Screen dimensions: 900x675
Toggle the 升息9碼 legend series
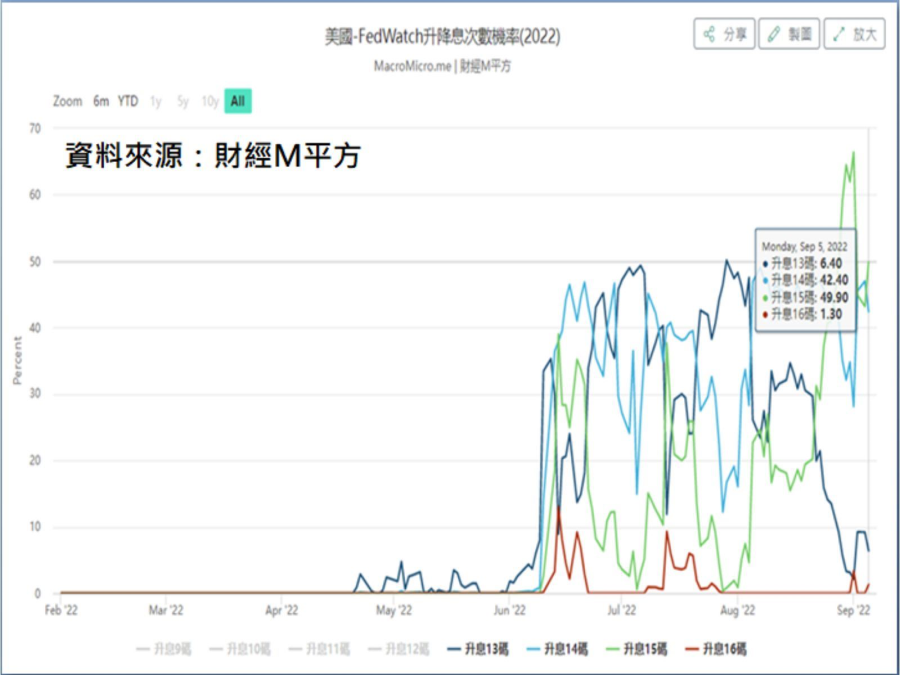point(164,649)
